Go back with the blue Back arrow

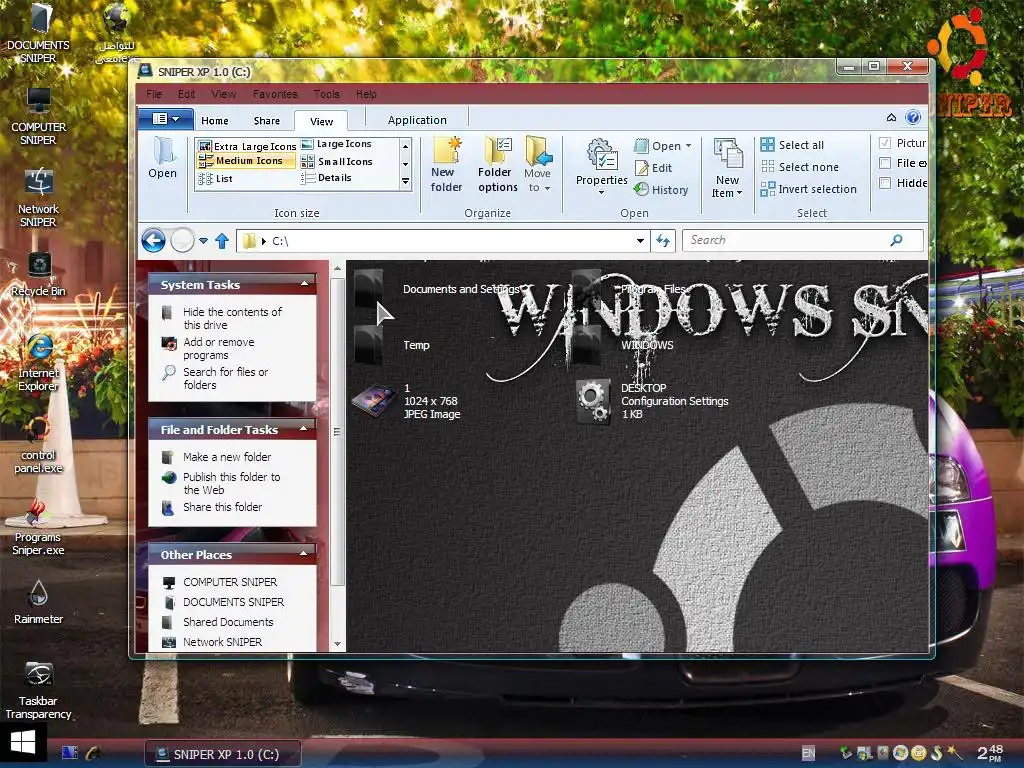click(153, 240)
